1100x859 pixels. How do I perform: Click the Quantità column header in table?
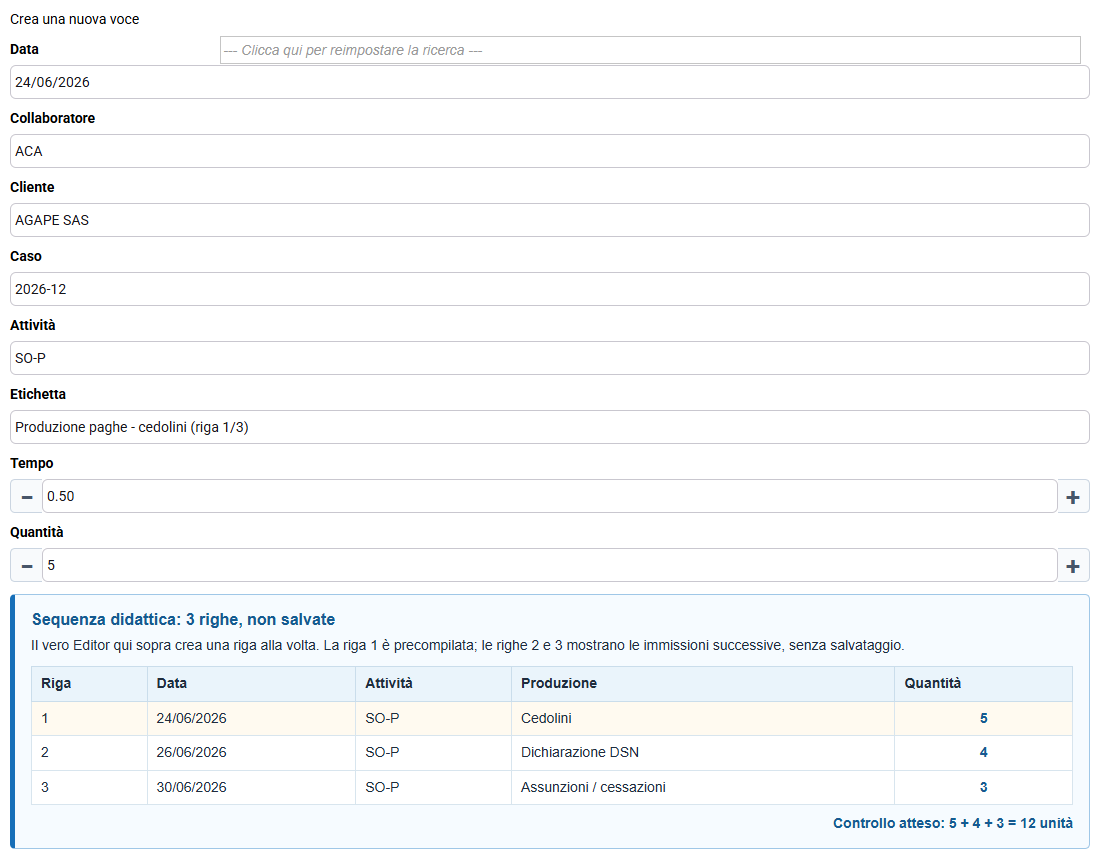[x=932, y=684]
